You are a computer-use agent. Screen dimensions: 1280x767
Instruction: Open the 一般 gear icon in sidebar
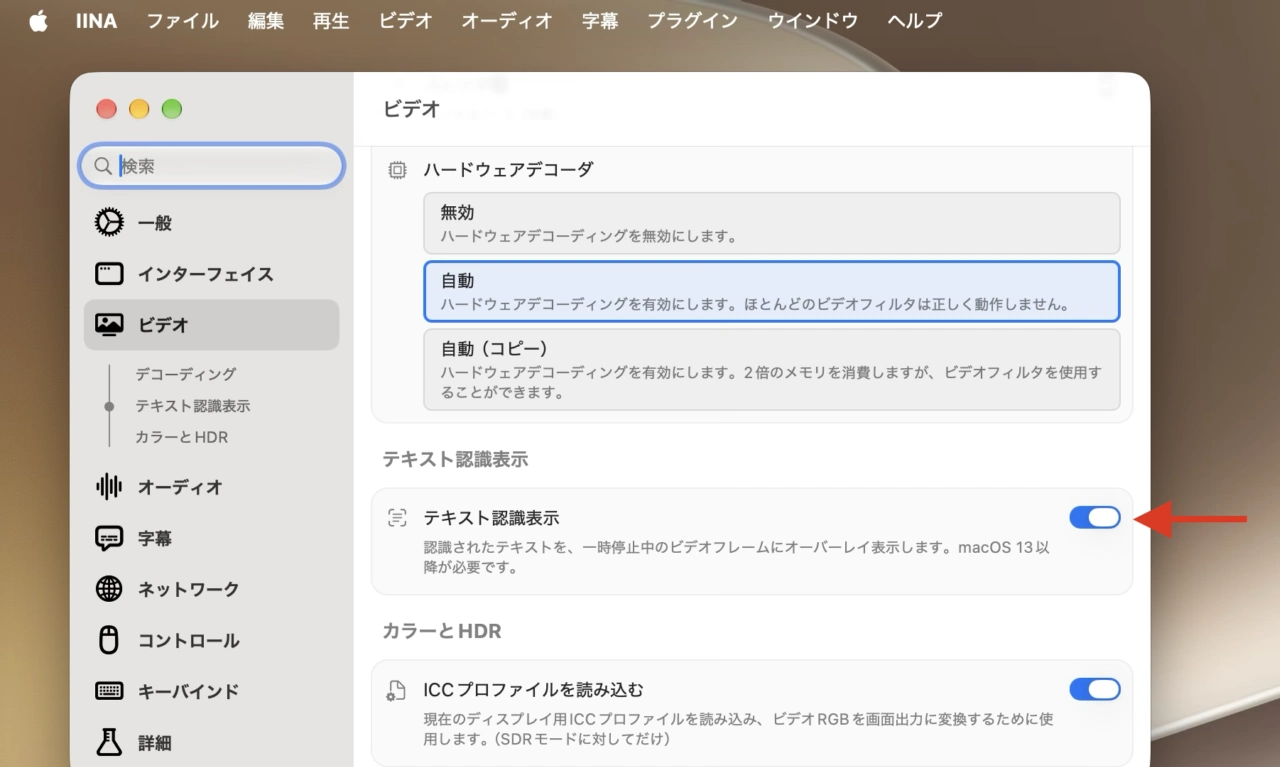(109, 222)
